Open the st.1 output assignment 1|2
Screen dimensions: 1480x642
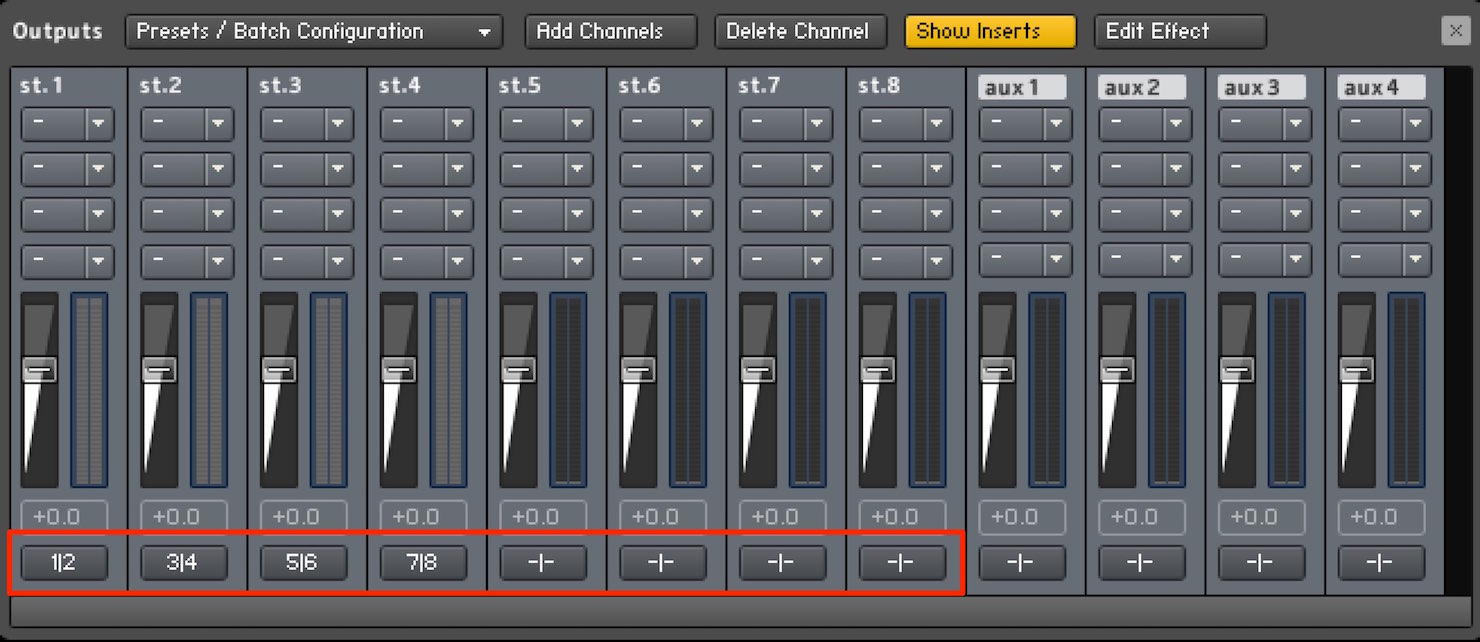(x=64, y=563)
